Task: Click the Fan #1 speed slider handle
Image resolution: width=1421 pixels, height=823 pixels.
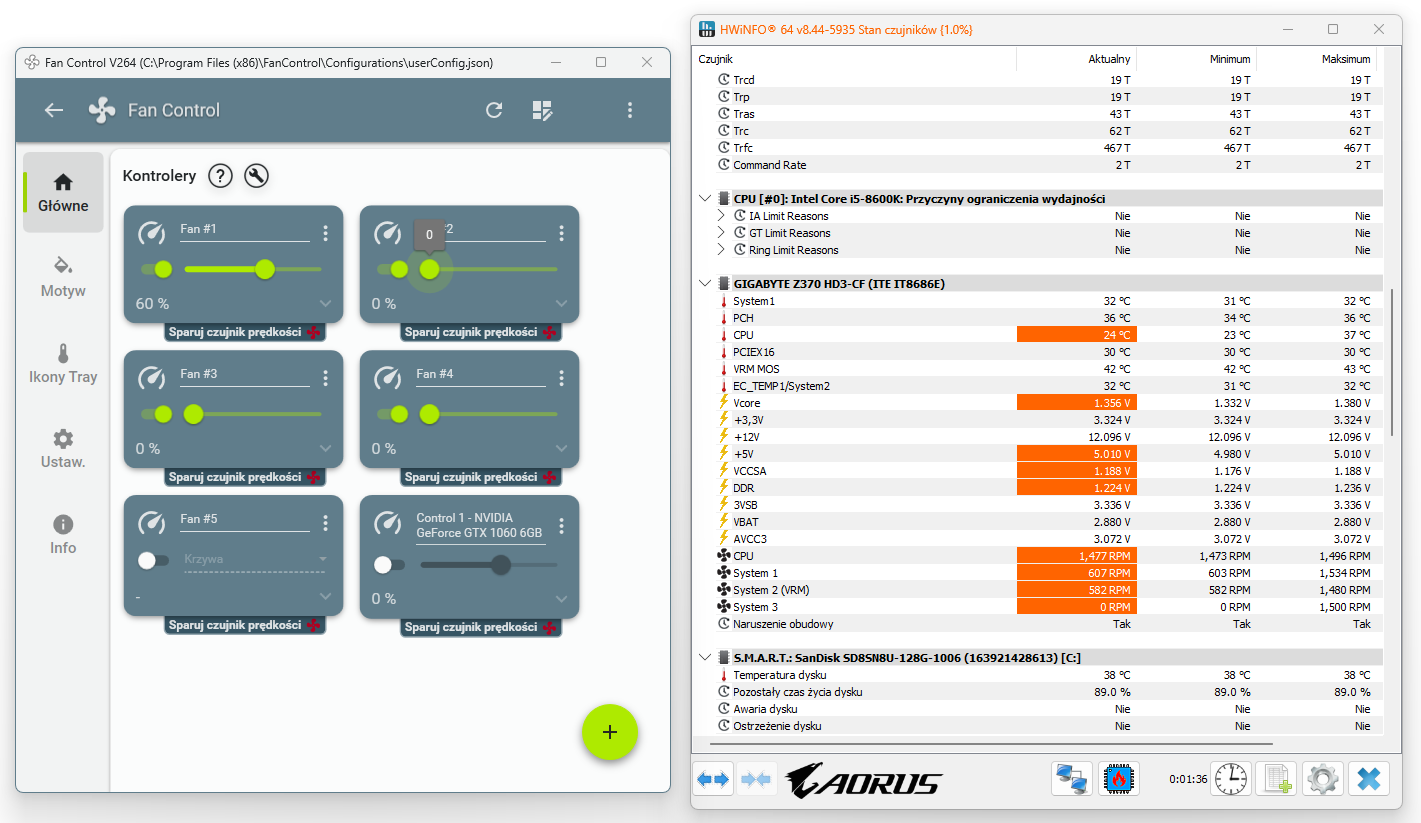Action: 265,269
